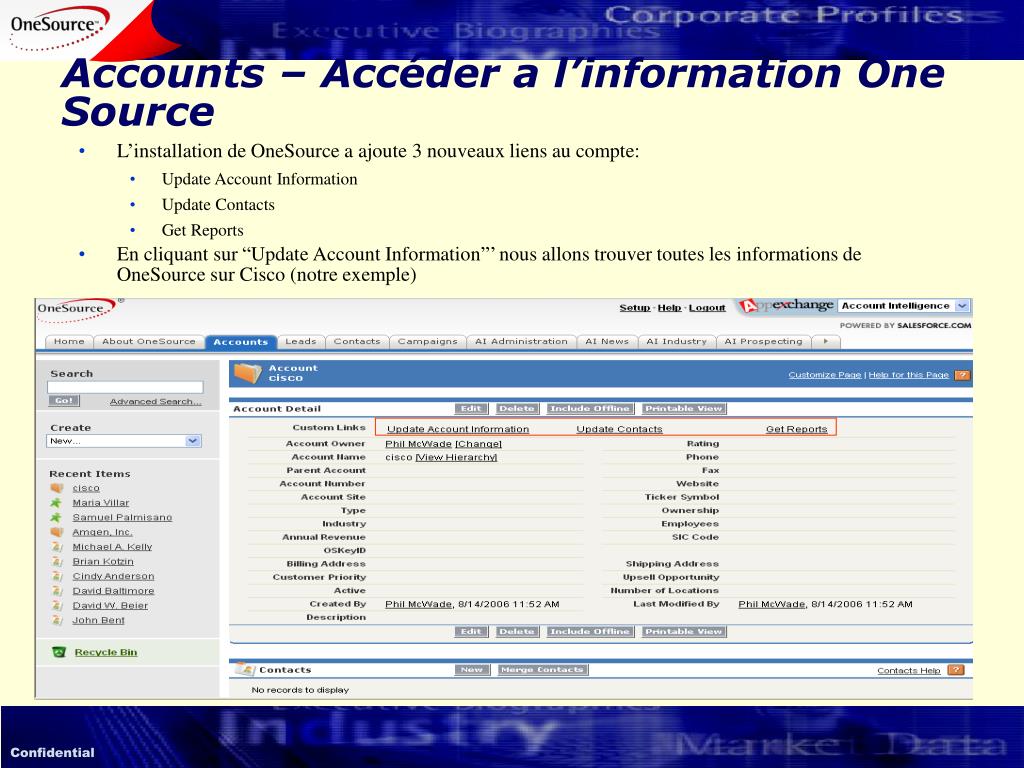Screen dimensions: 1024x768
Task: Click the top Edit button in Account Detail
Action: [471, 409]
